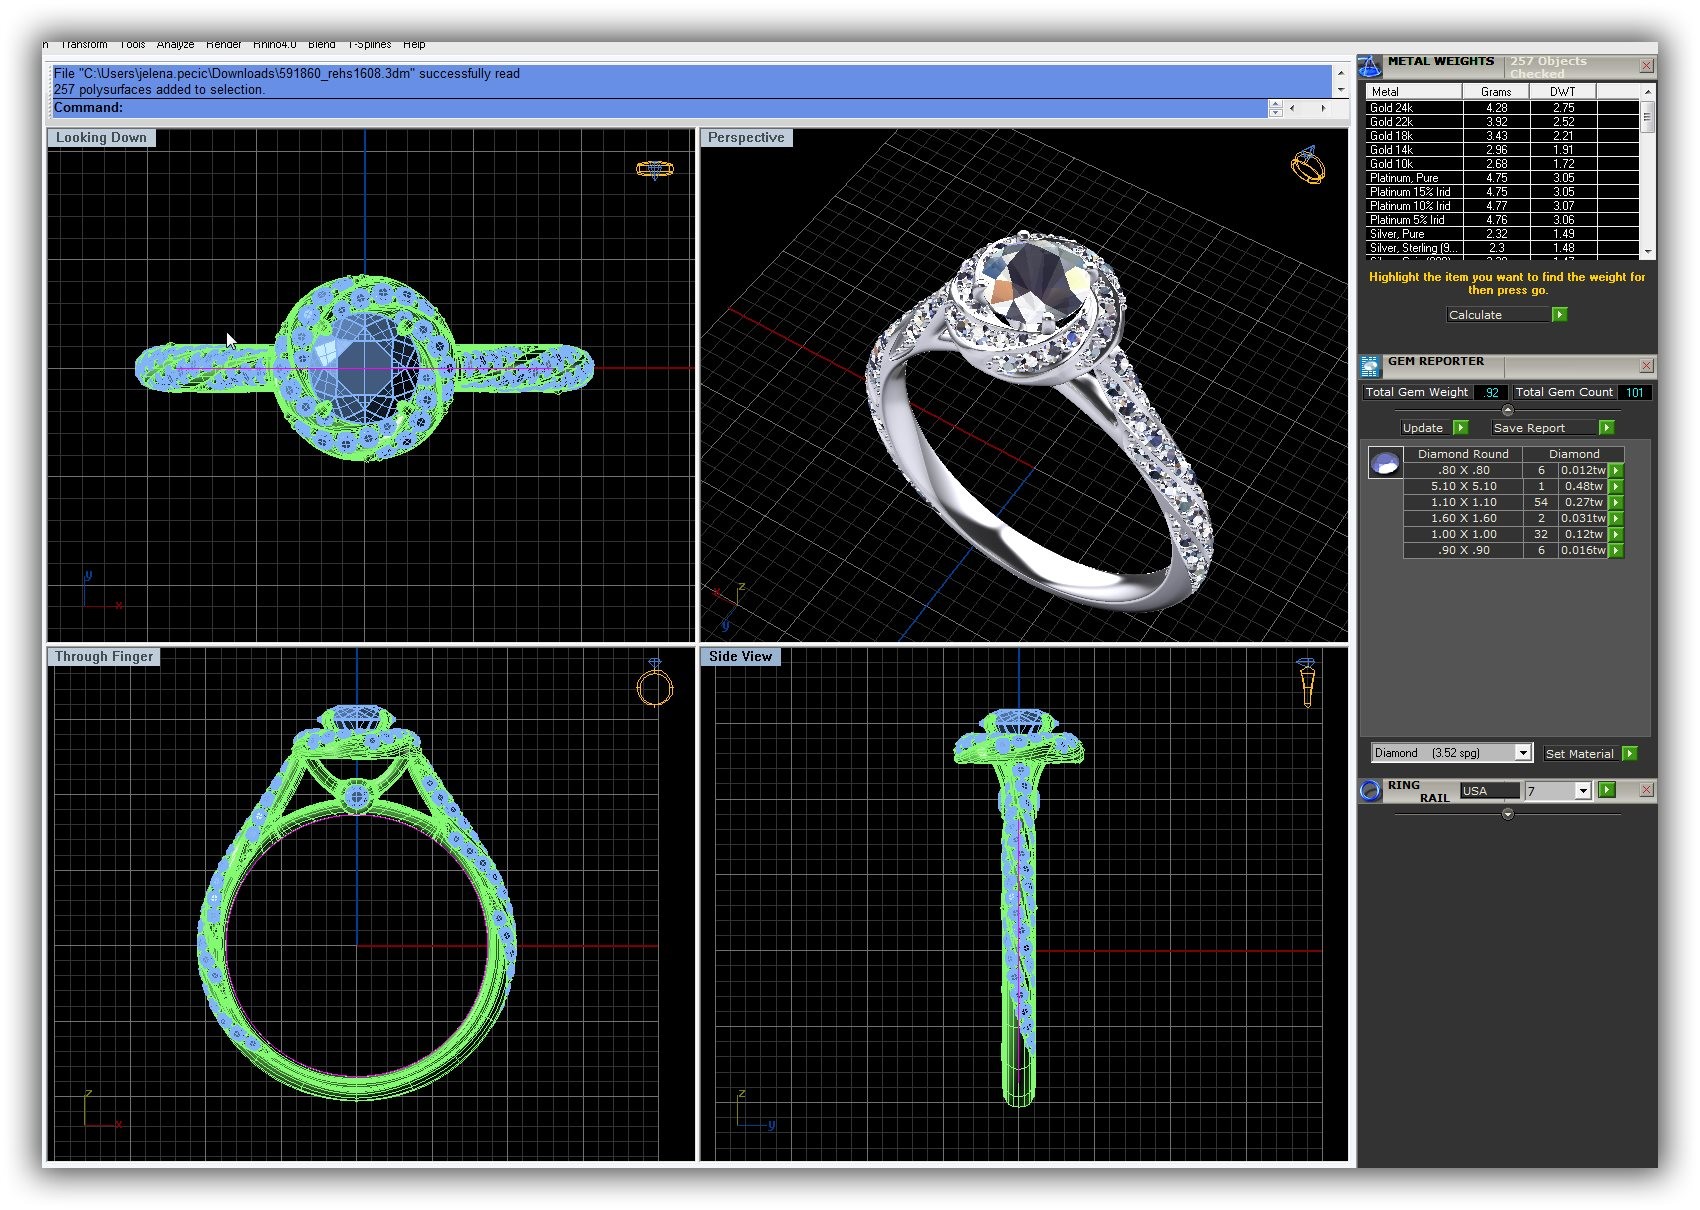Image resolution: width=1700 pixels, height=1210 pixels.
Task: Click the Perspective viewport title label
Action: [x=746, y=138]
